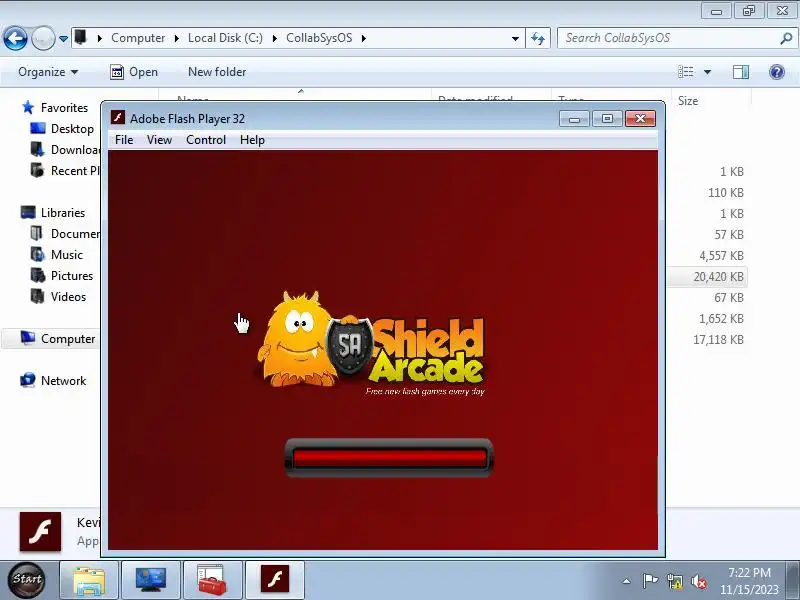Switch to Flash Player taskbar button
Screen dimensions: 800x600
pyautogui.click(x=275, y=580)
